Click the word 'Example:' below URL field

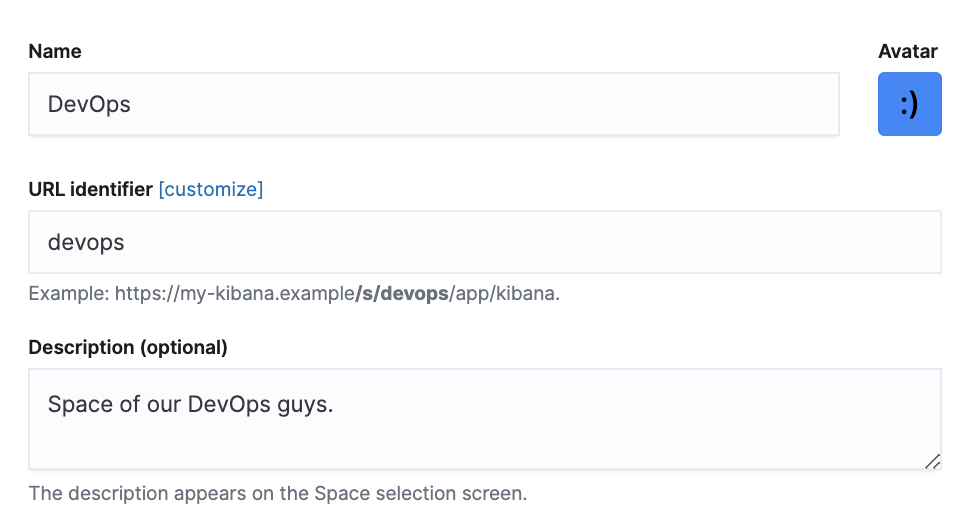pyautogui.click(x=69, y=294)
